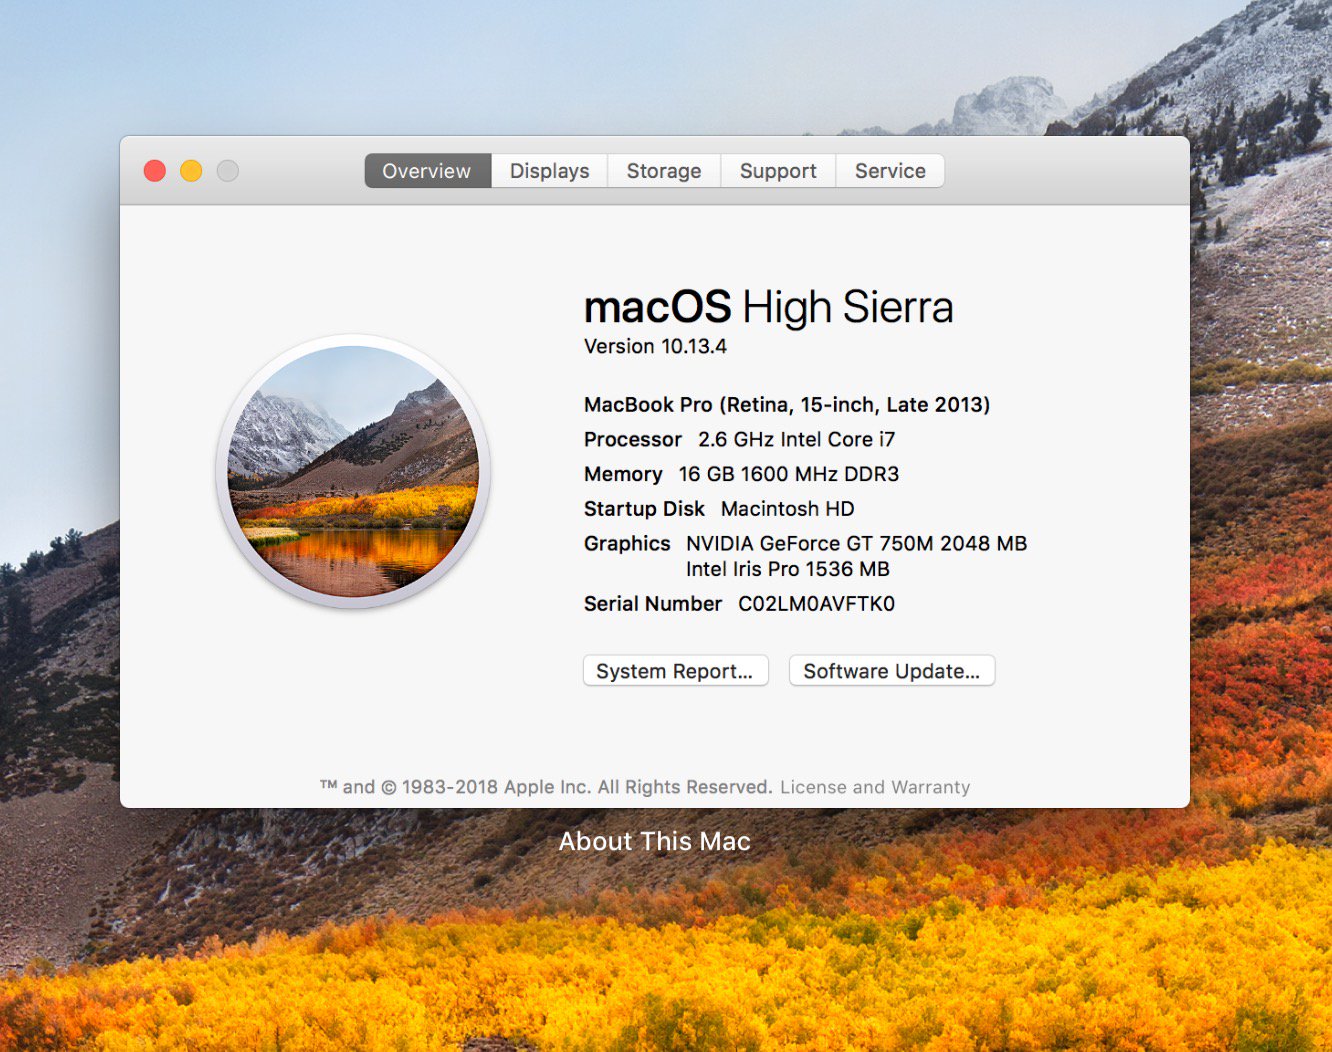1332x1052 pixels.
Task: Click the serial number C02LM0AVFTK0
Action: coord(816,604)
